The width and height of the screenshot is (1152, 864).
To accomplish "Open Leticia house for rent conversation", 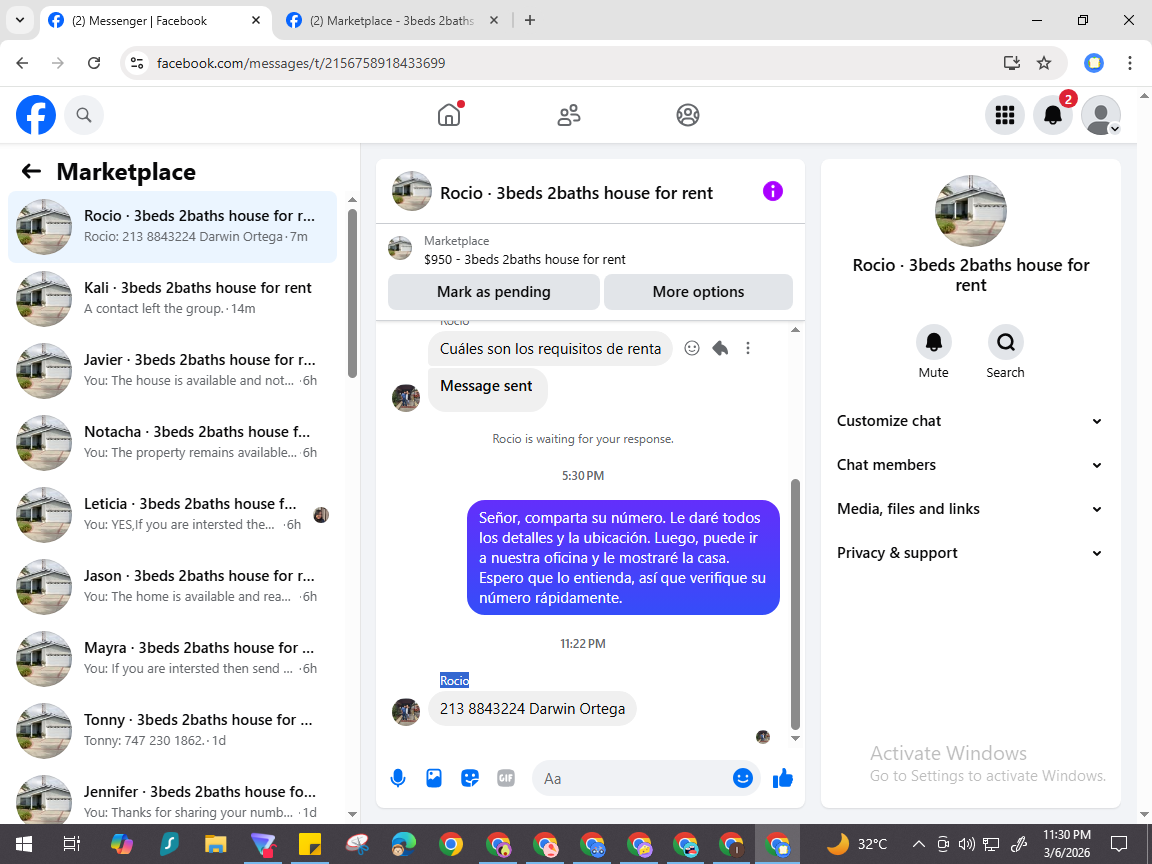I will pyautogui.click(x=173, y=514).
